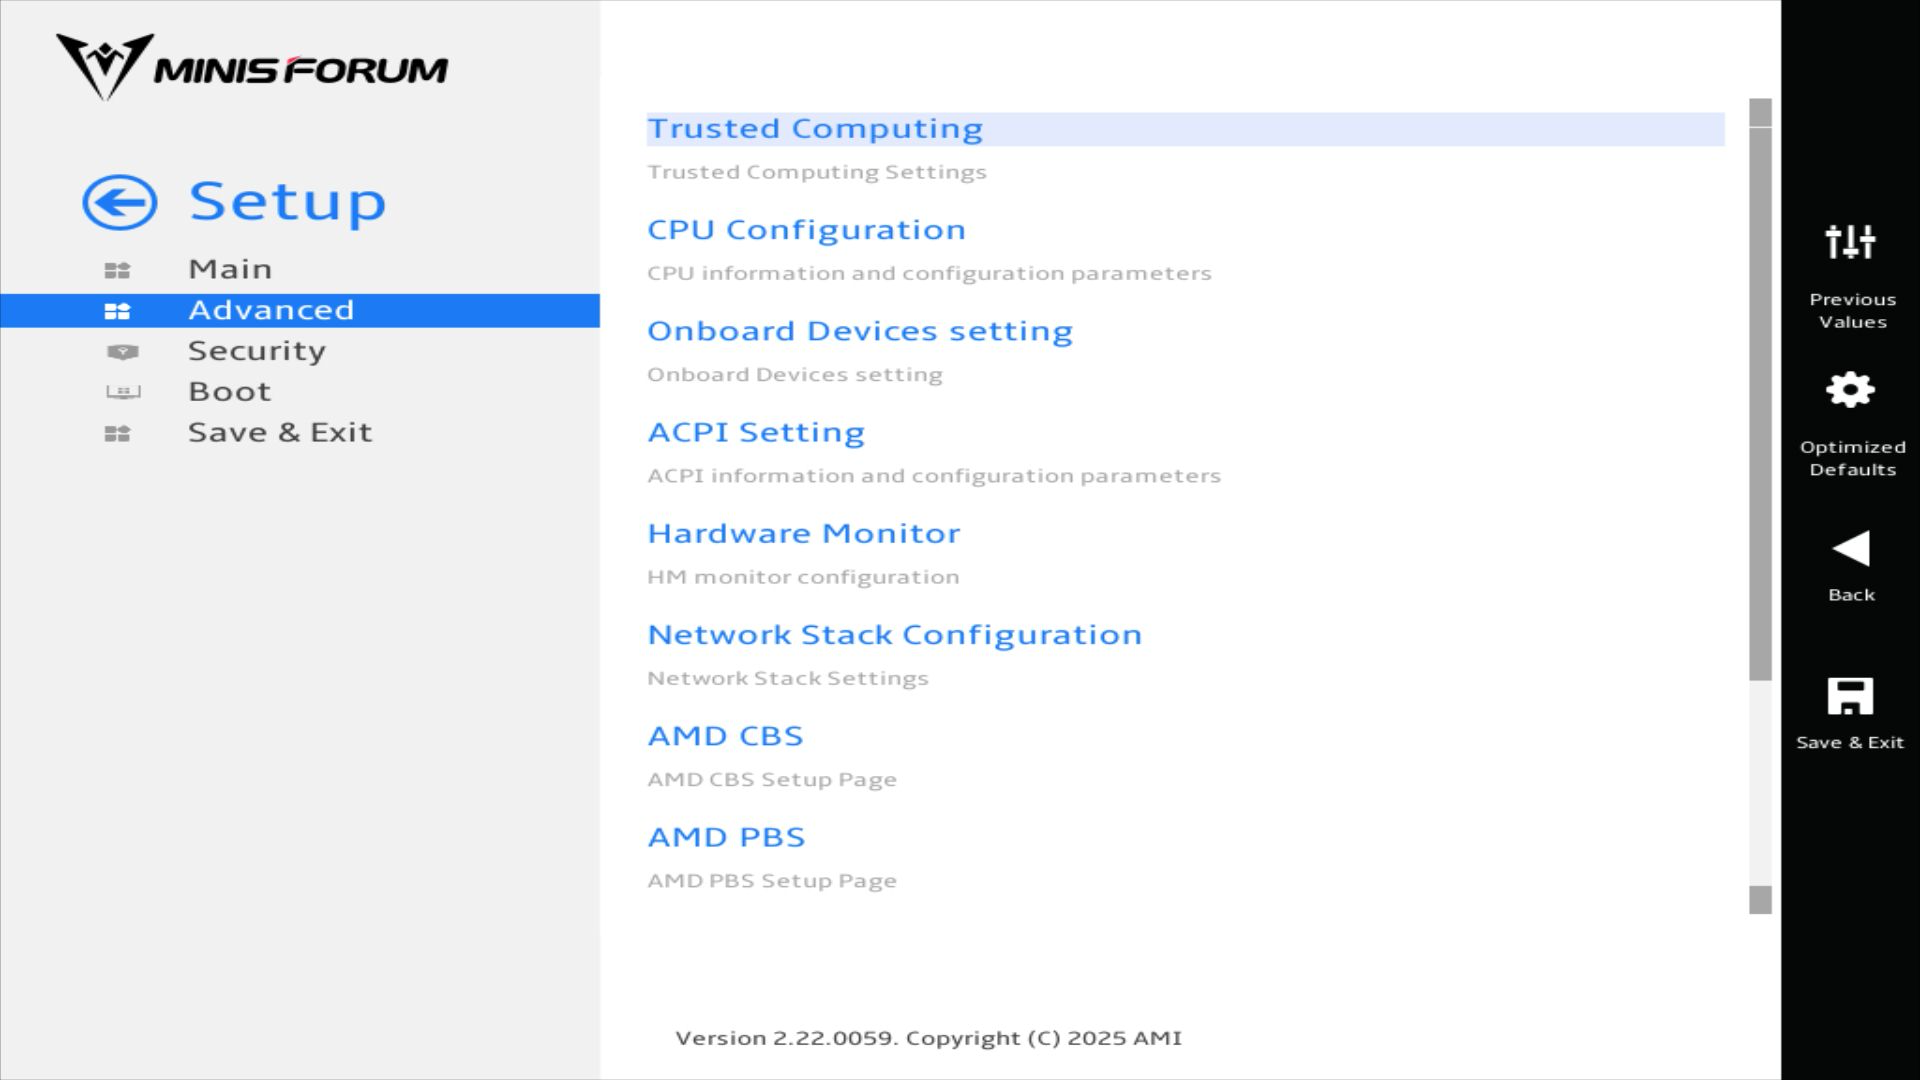
Task: Open AMD CBS setup page
Action: (725, 736)
